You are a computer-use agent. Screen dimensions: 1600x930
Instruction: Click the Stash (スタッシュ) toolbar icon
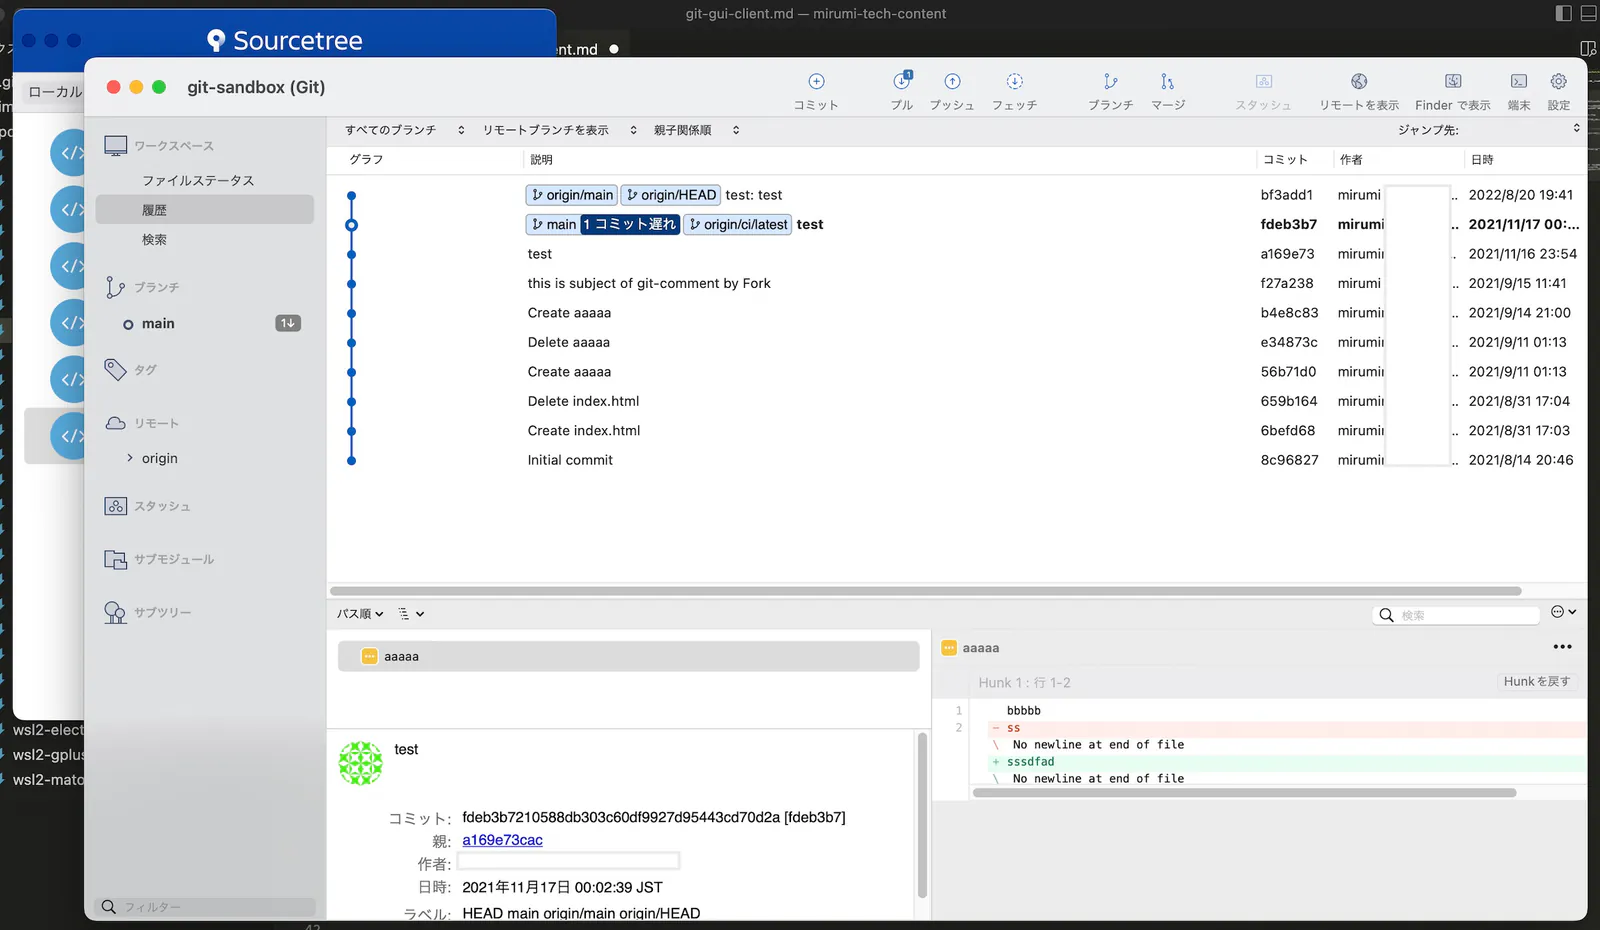click(1263, 82)
